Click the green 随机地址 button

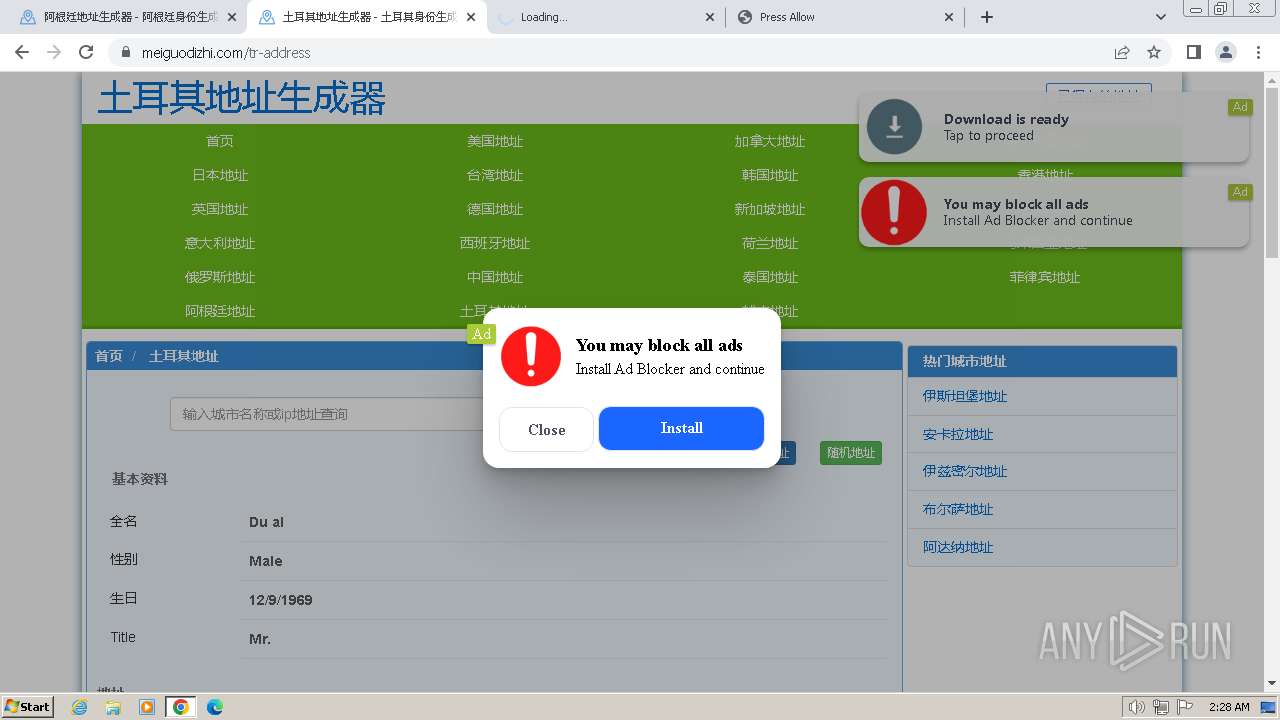click(851, 453)
